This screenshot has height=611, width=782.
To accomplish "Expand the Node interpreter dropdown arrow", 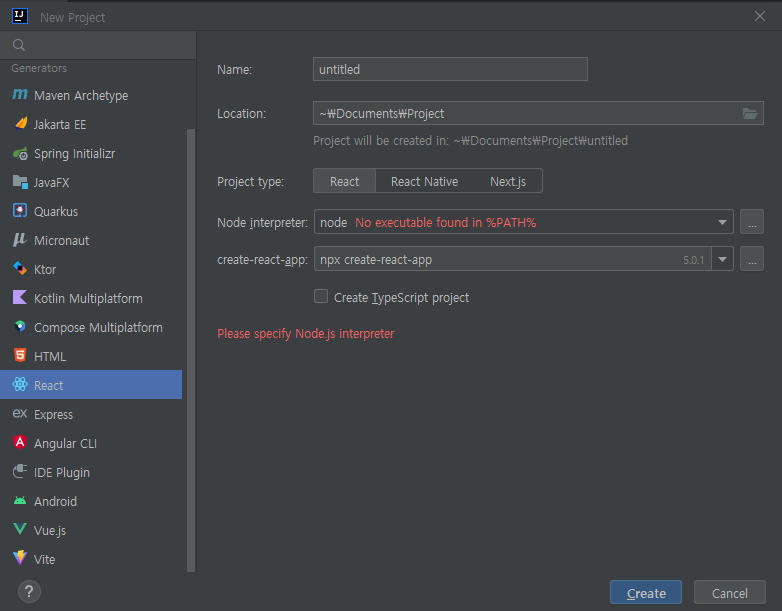I will coord(722,222).
